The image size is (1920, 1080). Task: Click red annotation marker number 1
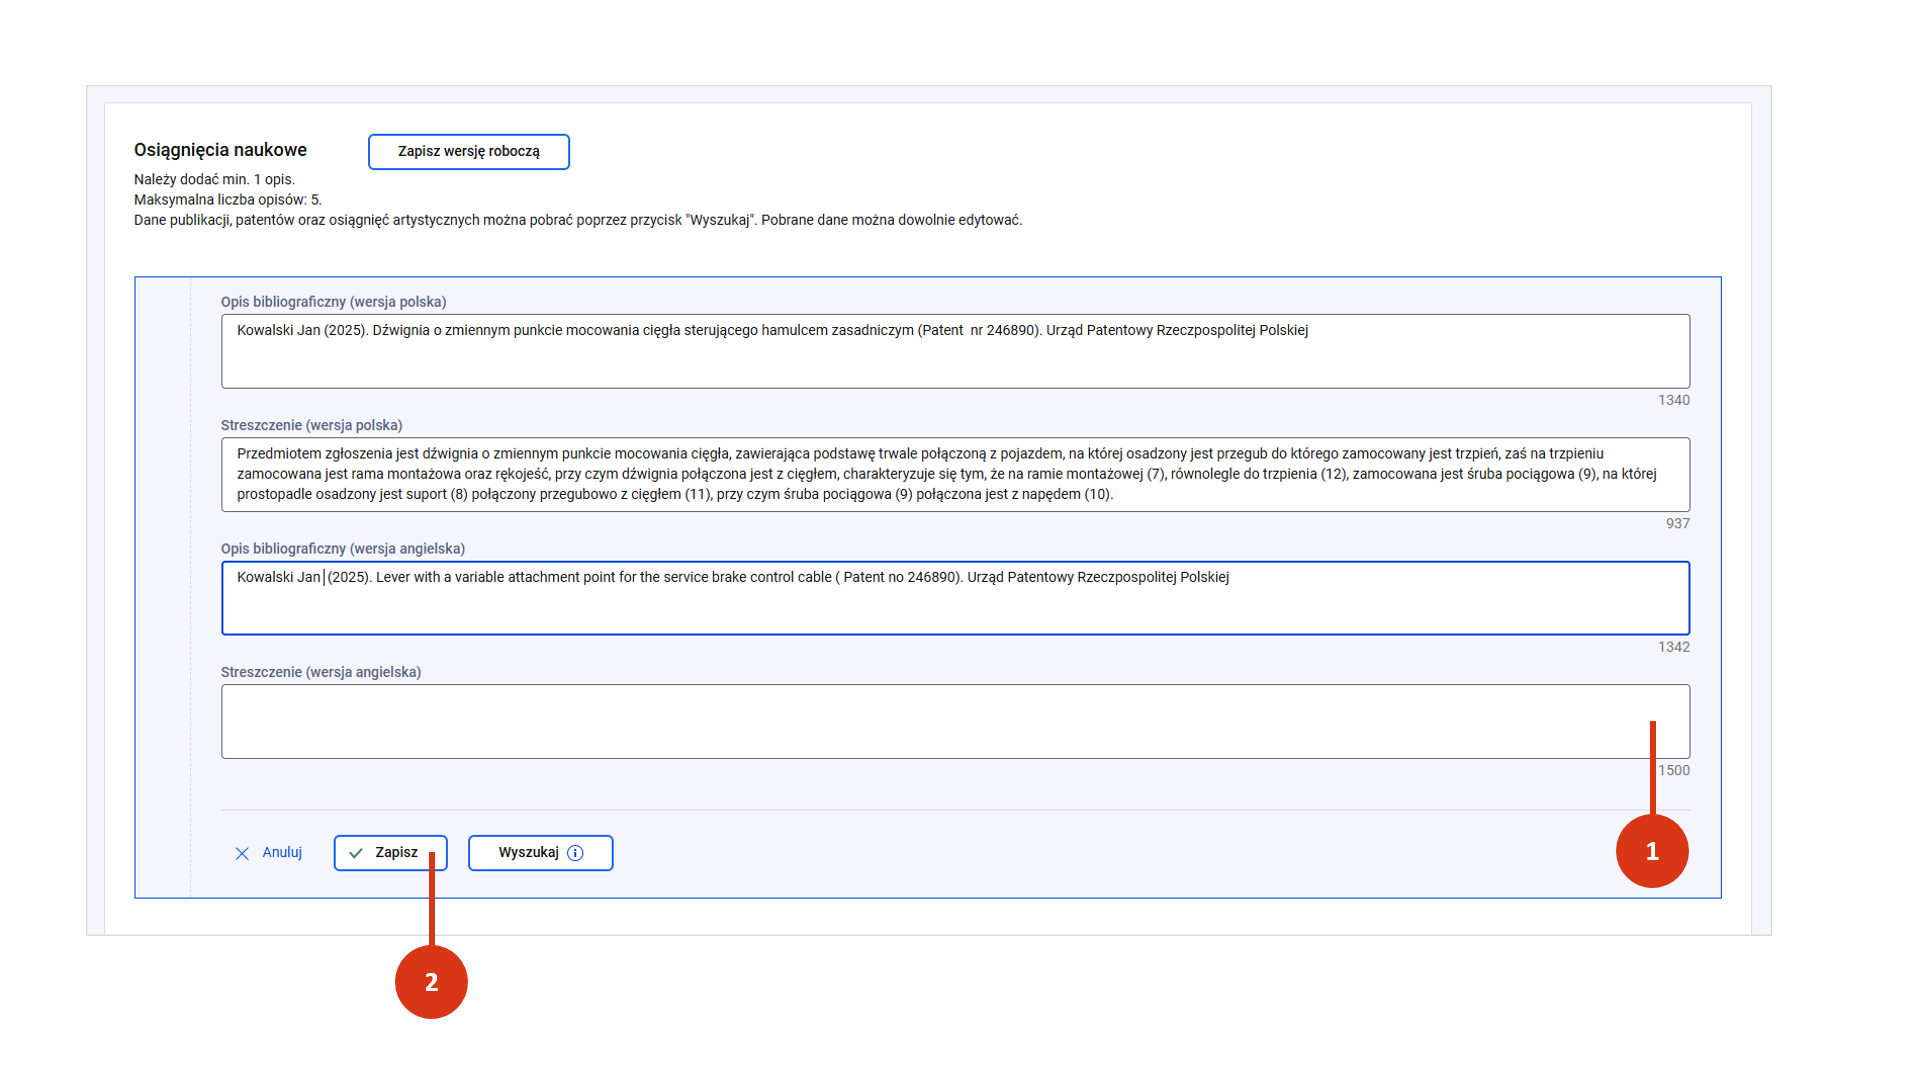coord(1651,851)
